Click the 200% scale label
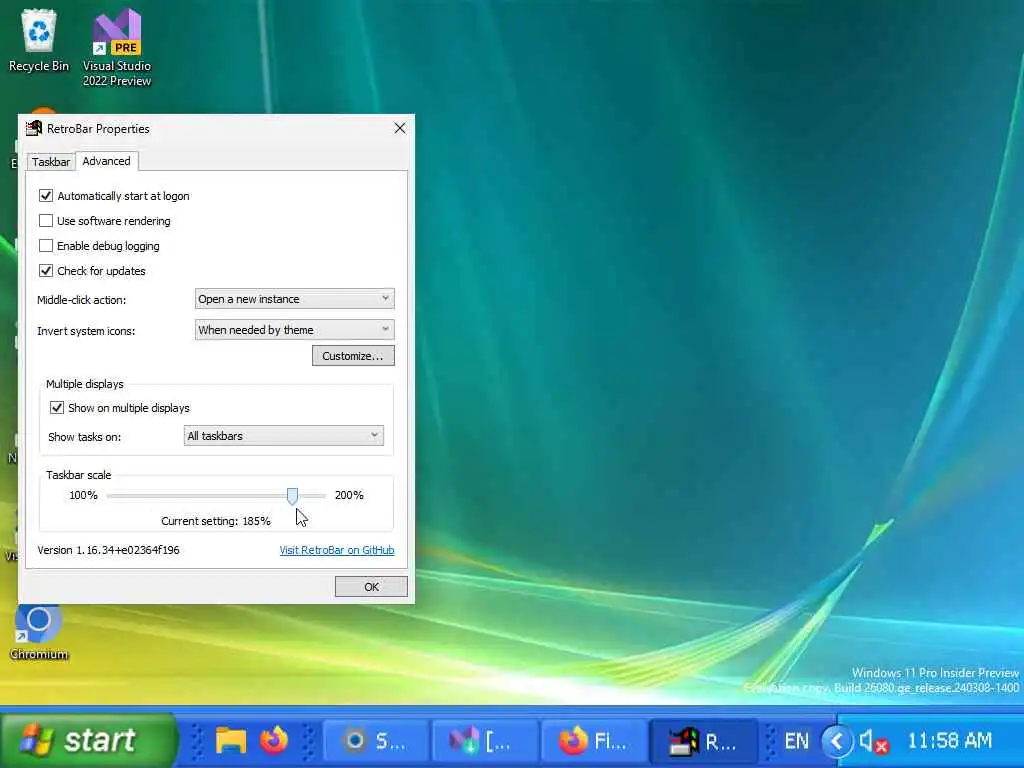This screenshot has width=1024, height=768. coord(349,495)
